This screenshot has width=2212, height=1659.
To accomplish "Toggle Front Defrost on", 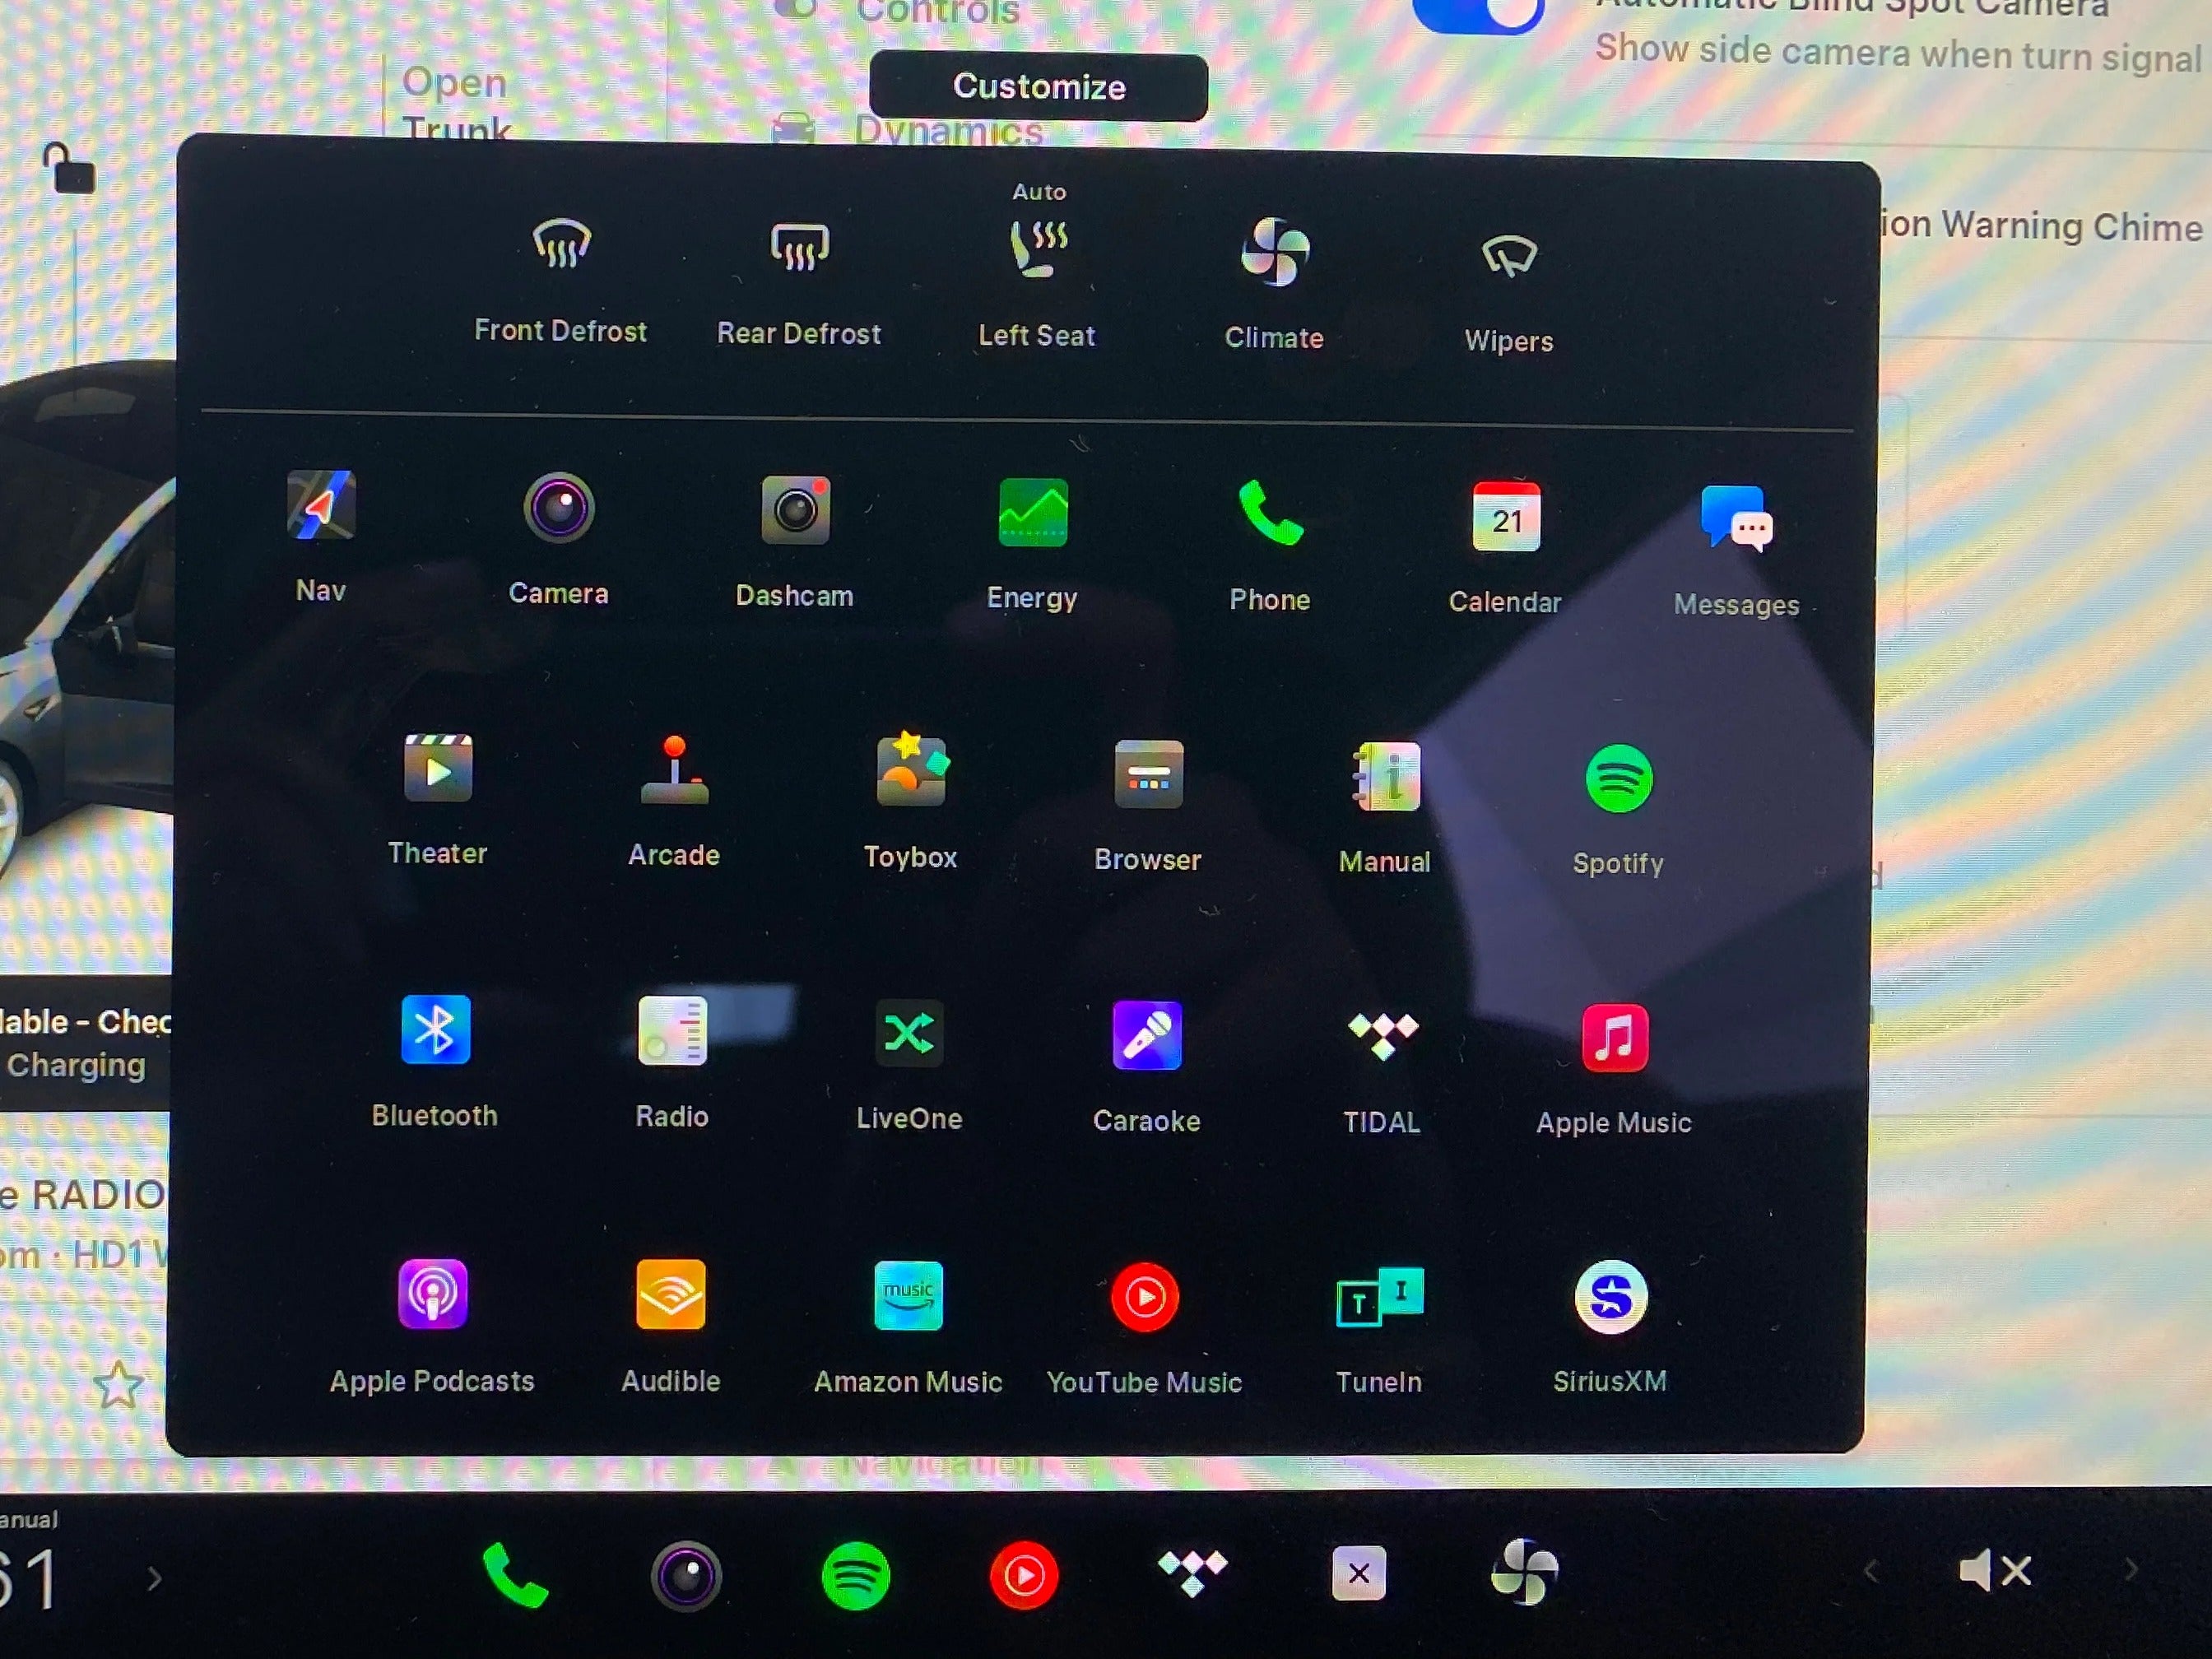I will pos(561,246).
